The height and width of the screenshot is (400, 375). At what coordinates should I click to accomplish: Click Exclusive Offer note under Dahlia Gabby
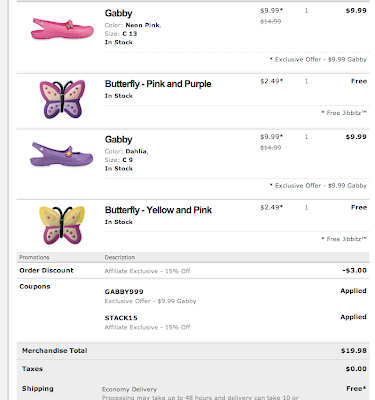coord(318,186)
